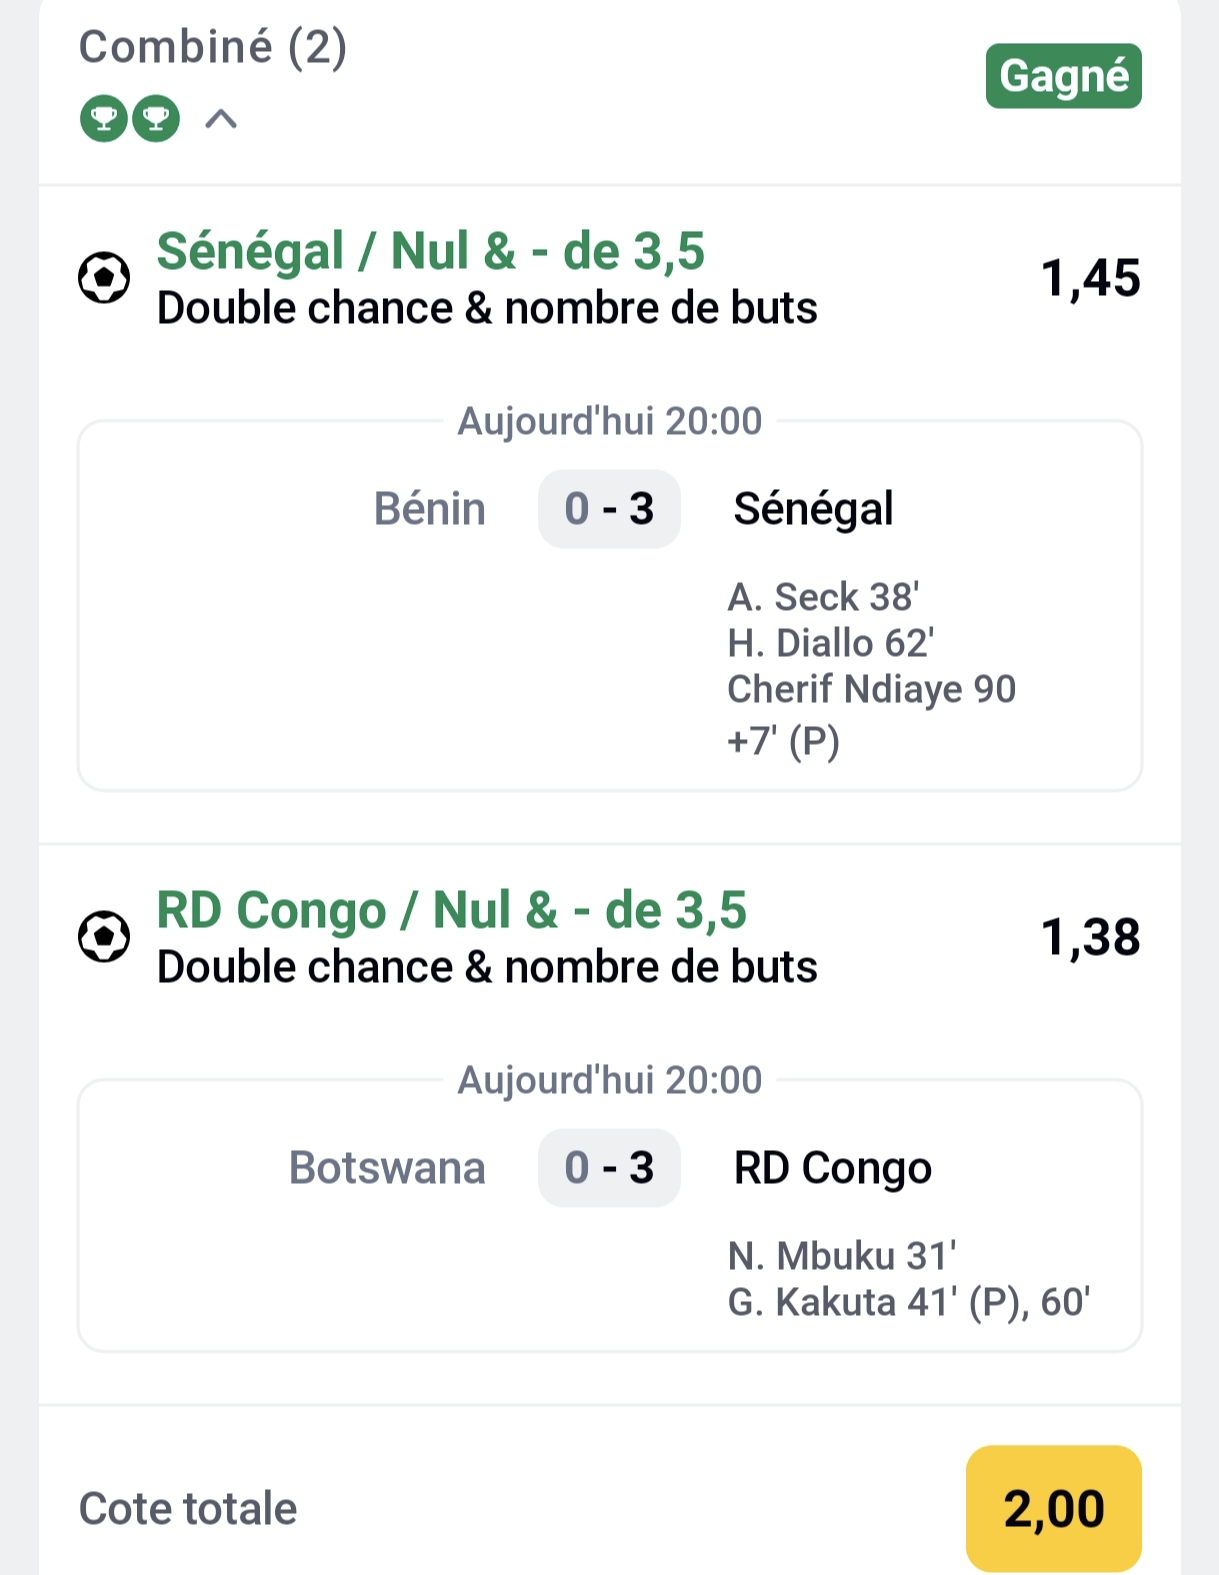Screen dimensions: 1219x1575
Task: Click the football icon beside Sénégal bet
Action: pyautogui.click(x=104, y=278)
